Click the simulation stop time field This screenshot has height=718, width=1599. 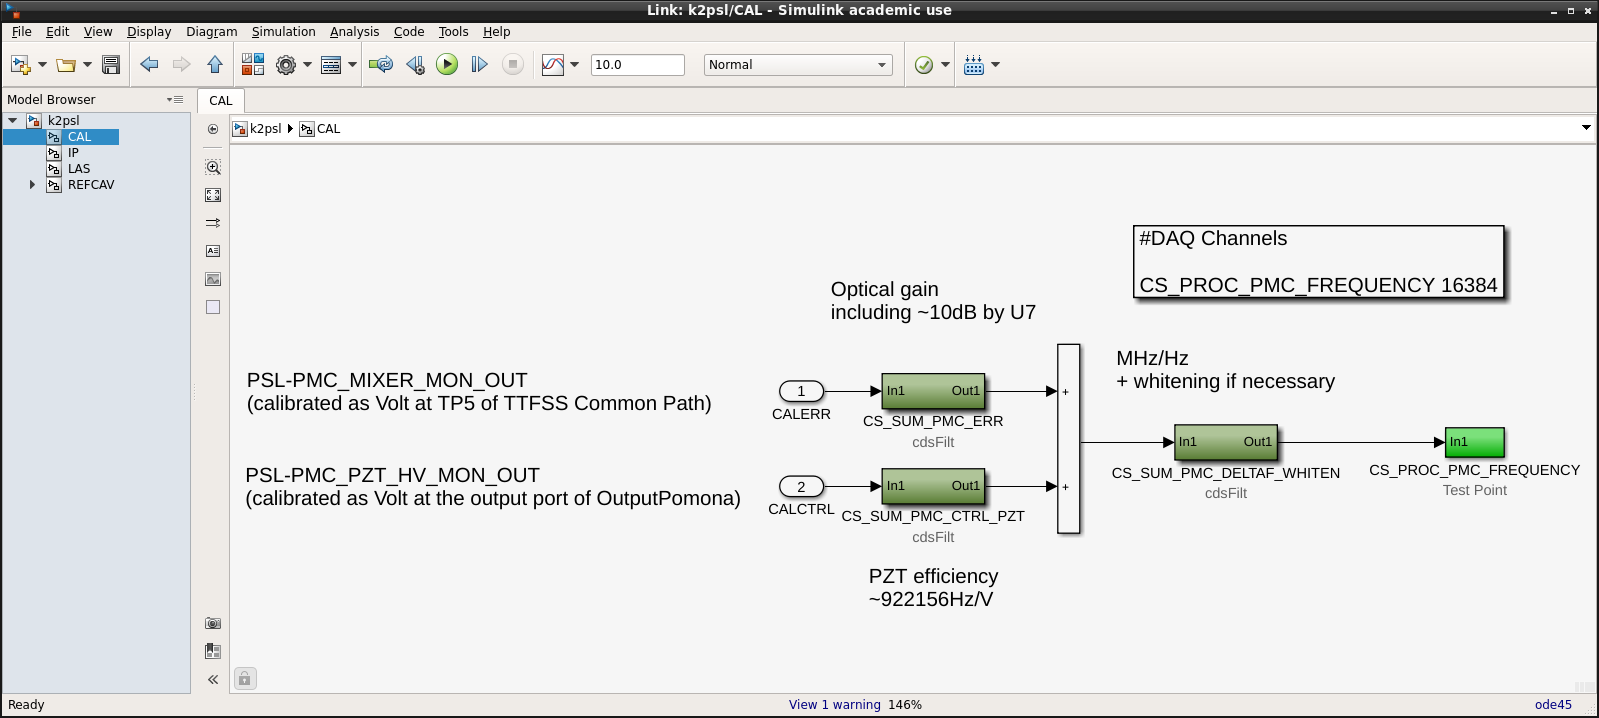pos(637,65)
